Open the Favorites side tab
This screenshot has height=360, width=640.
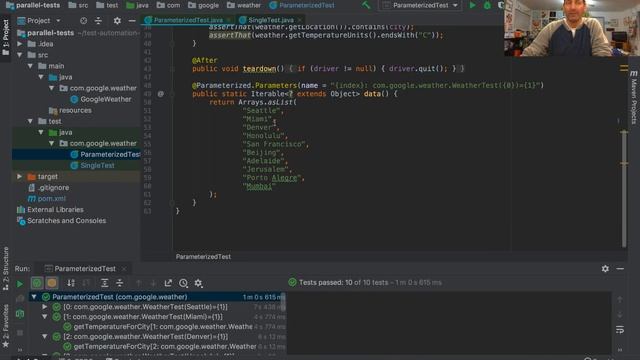tap(5, 326)
